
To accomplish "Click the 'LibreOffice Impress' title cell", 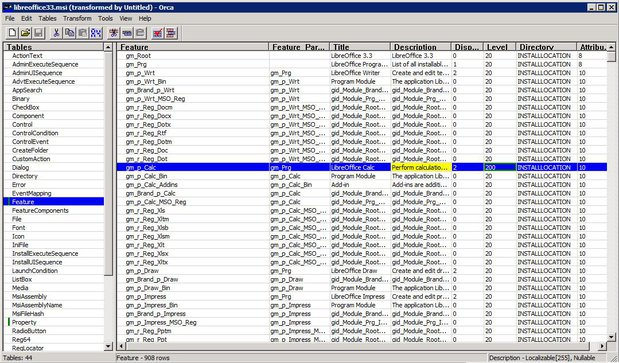I will point(360,297).
